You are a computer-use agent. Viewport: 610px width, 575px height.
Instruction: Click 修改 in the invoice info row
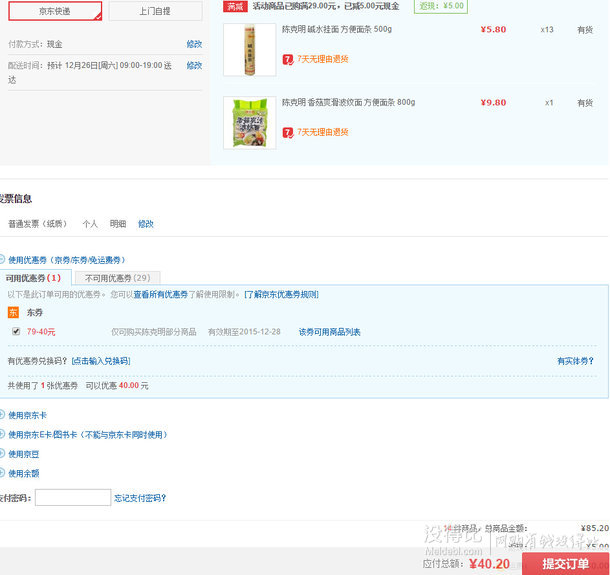click(x=146, y=224)
